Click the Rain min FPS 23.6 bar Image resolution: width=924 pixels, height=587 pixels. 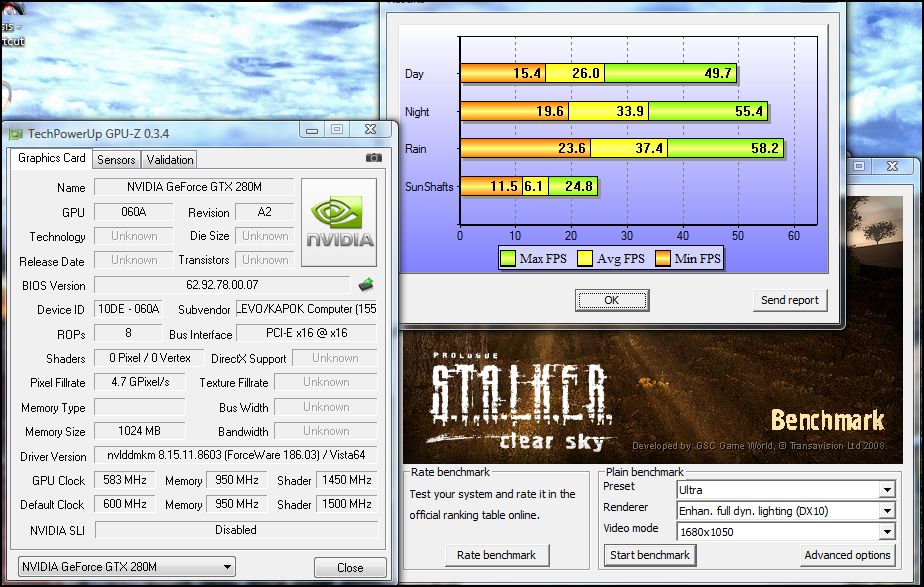(525, 148)
